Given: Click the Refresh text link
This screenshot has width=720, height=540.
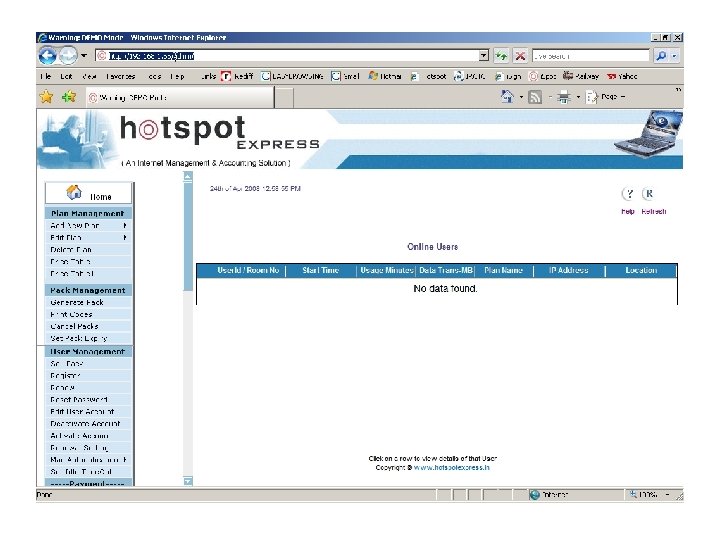Looking at the screenshot, I should (x=654, y=211).
